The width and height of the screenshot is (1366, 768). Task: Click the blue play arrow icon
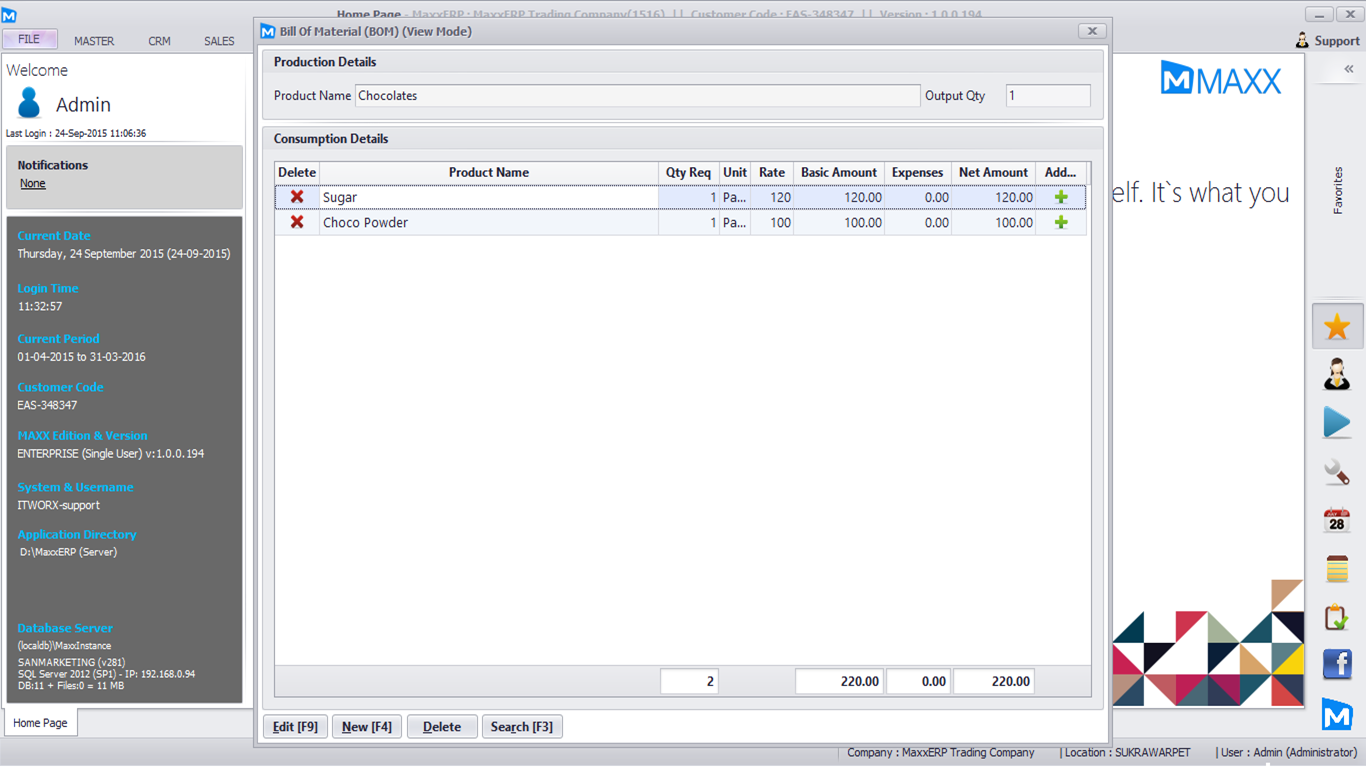[1337, 423]
